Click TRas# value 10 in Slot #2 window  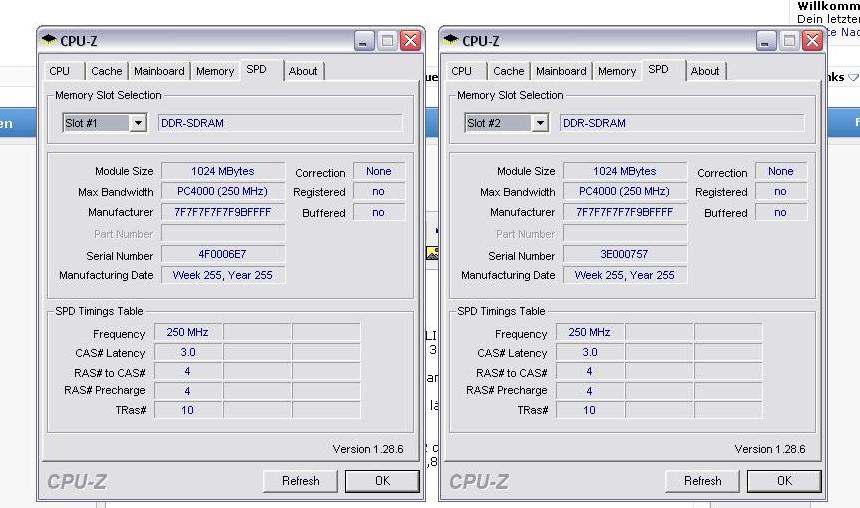click(x=590, y=410)
